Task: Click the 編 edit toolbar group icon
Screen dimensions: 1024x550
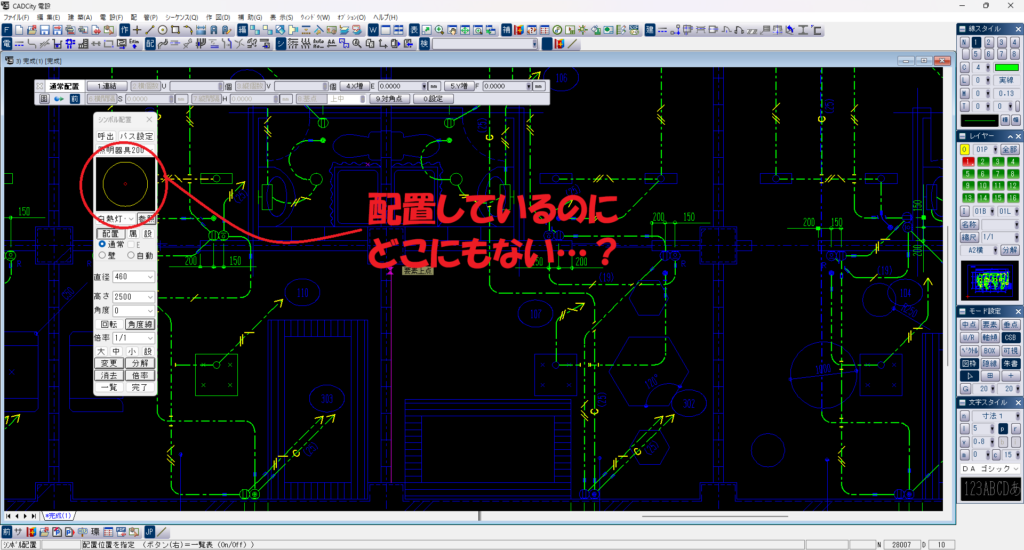Action: (x=242, y=30)
